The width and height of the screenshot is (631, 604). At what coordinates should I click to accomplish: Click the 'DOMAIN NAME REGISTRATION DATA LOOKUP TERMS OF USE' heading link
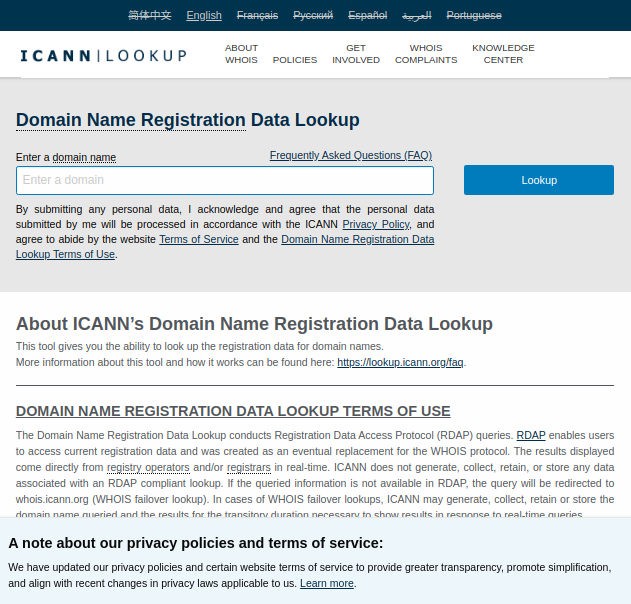click(x=233, y=411)
